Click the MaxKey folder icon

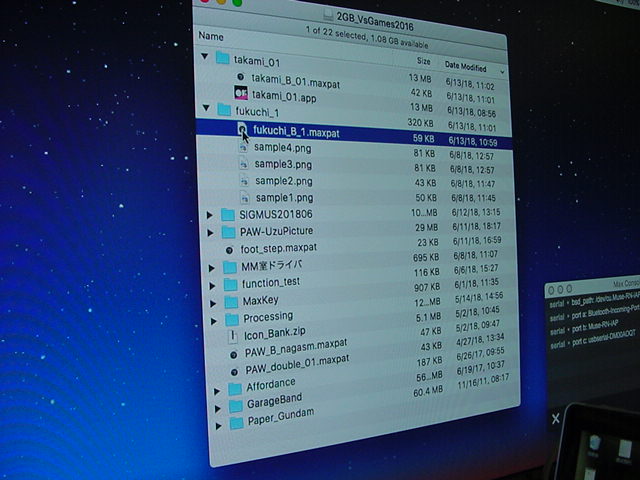pyautogui.click(x=231, y=302)
